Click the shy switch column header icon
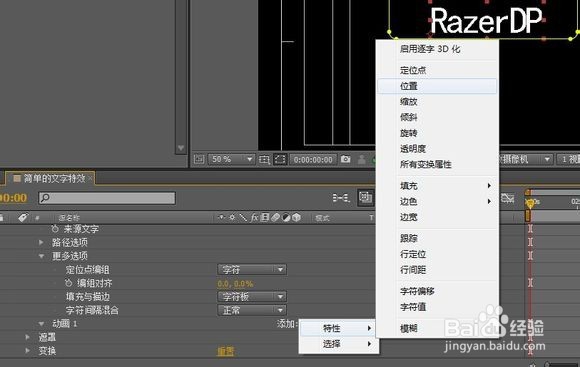The width and height of the screenshot is (580, 367). [221, 218]
